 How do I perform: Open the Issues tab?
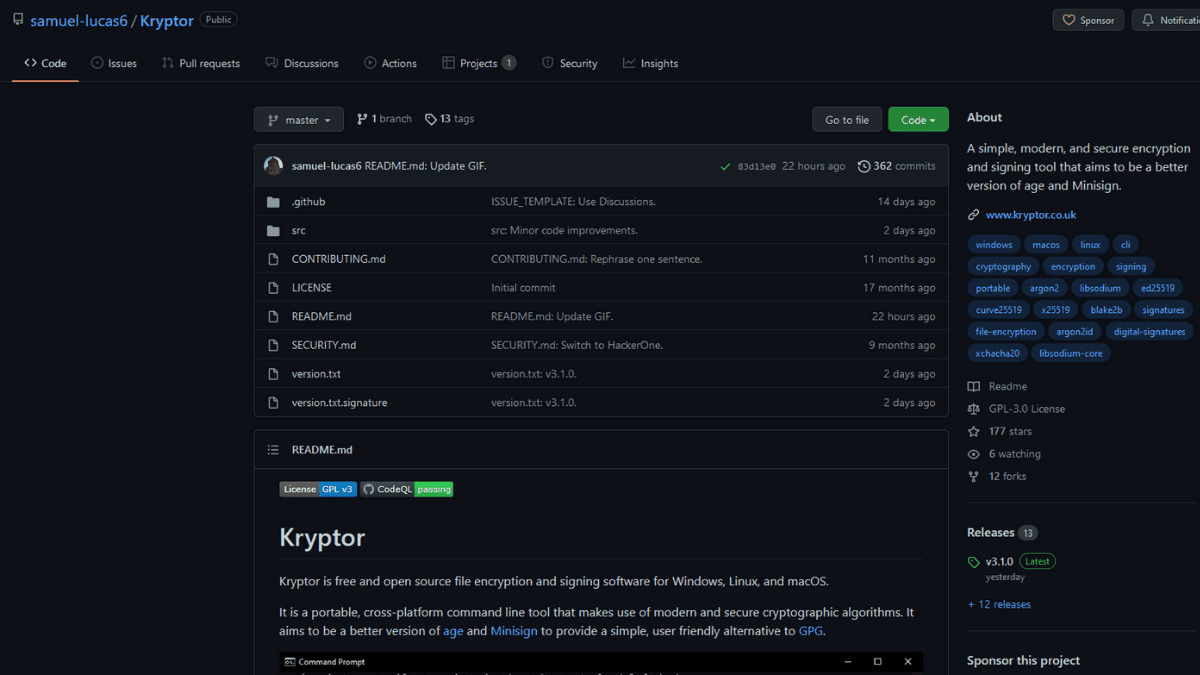pyautogui.click(x=114, y=63)
